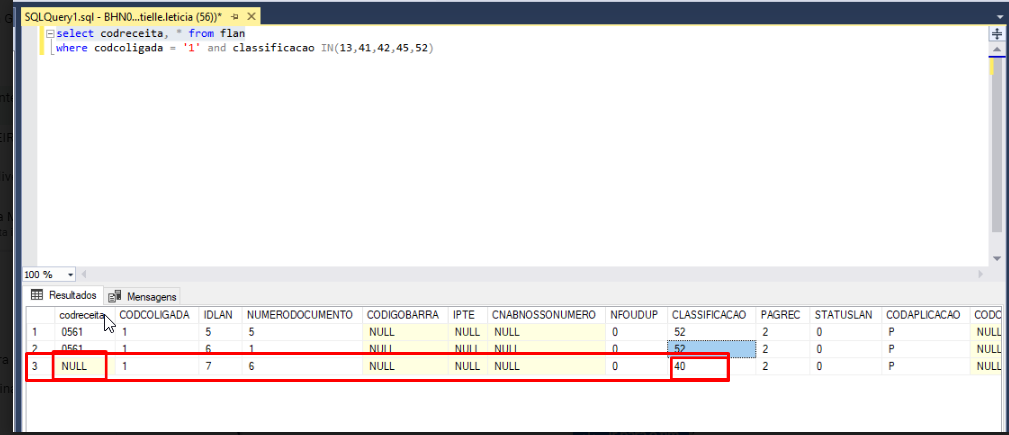
Task: Open the 100 % zoom dropdown
Action: click(x=70, y=275)
